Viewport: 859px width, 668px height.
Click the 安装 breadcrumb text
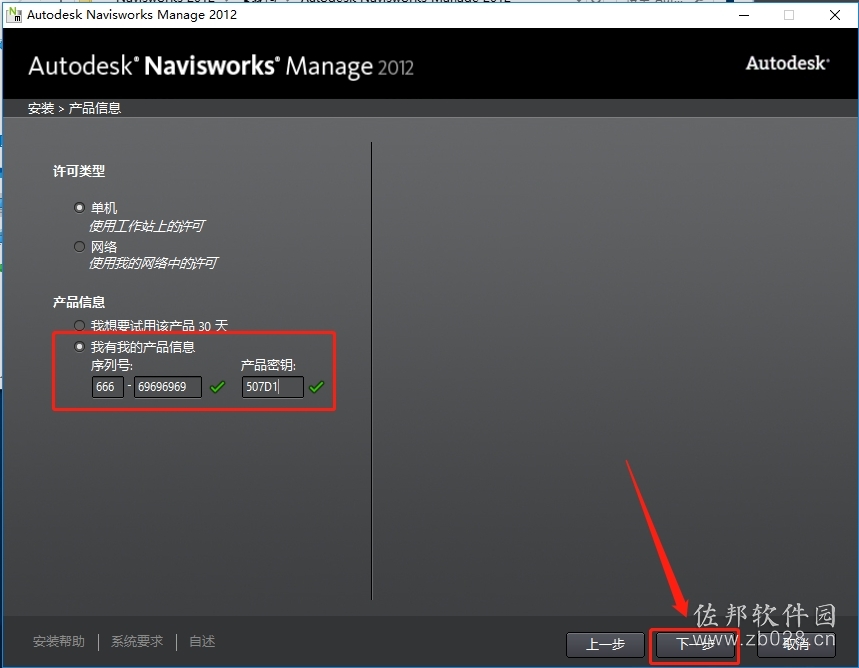[x=41, y=108]
